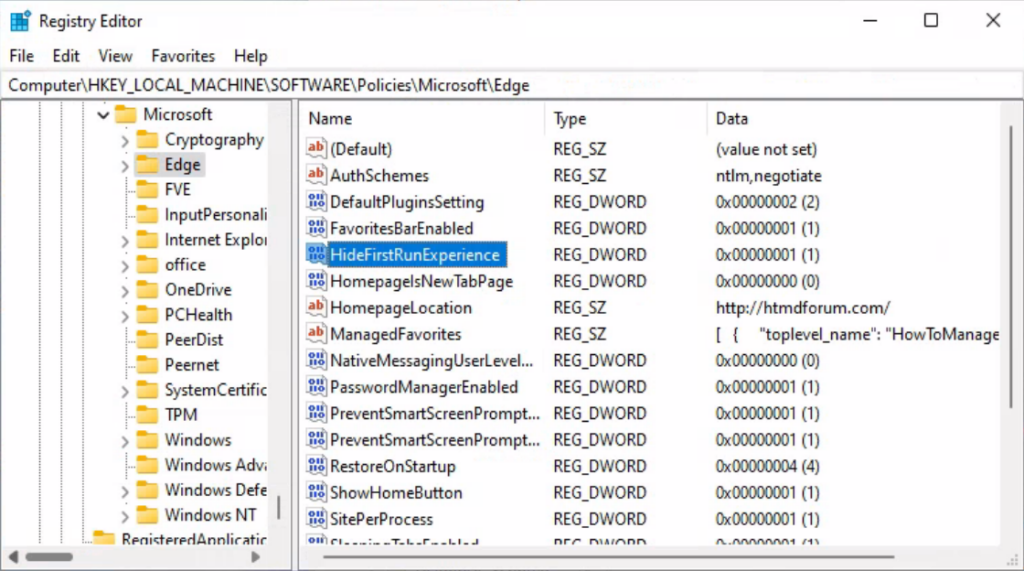Click the ntlm,negotiate data cell
1024x571 pixels.
(x=768, y=175)
